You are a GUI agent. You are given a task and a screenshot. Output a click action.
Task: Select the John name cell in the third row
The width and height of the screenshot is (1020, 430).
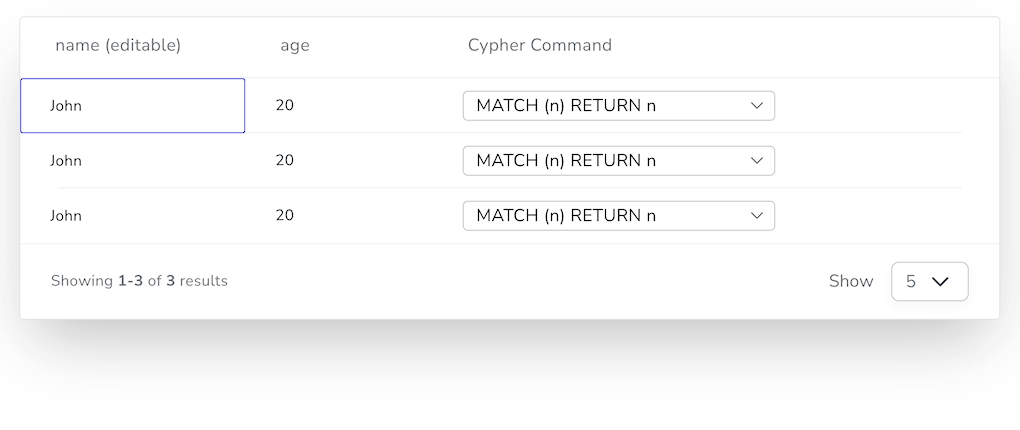point(66,215)
